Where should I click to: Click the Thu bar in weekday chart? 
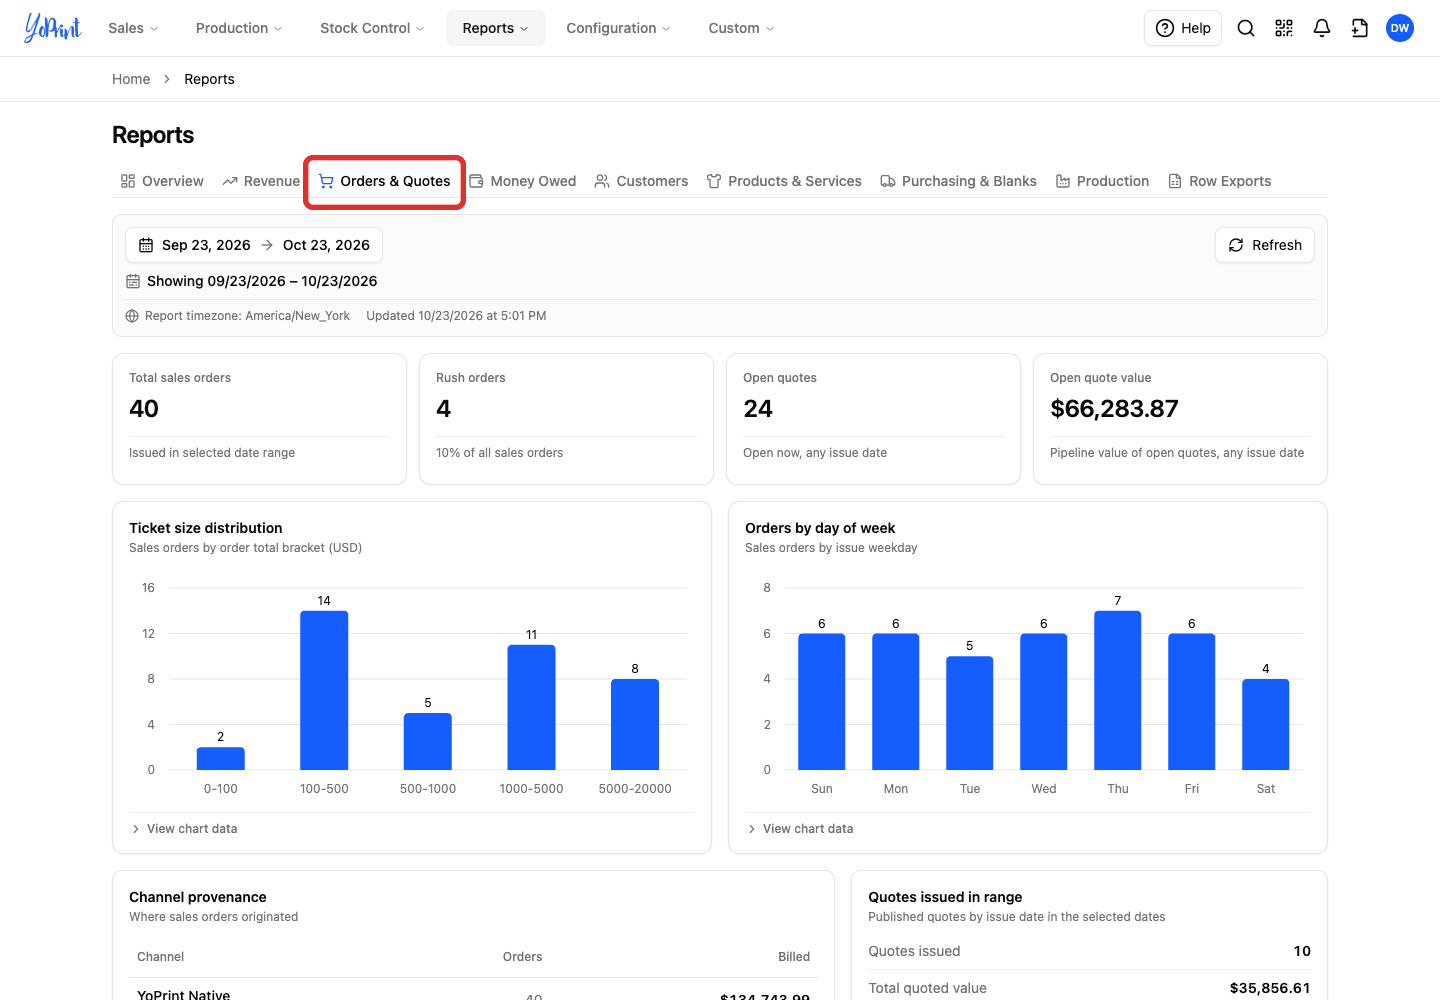[1118, 690]
